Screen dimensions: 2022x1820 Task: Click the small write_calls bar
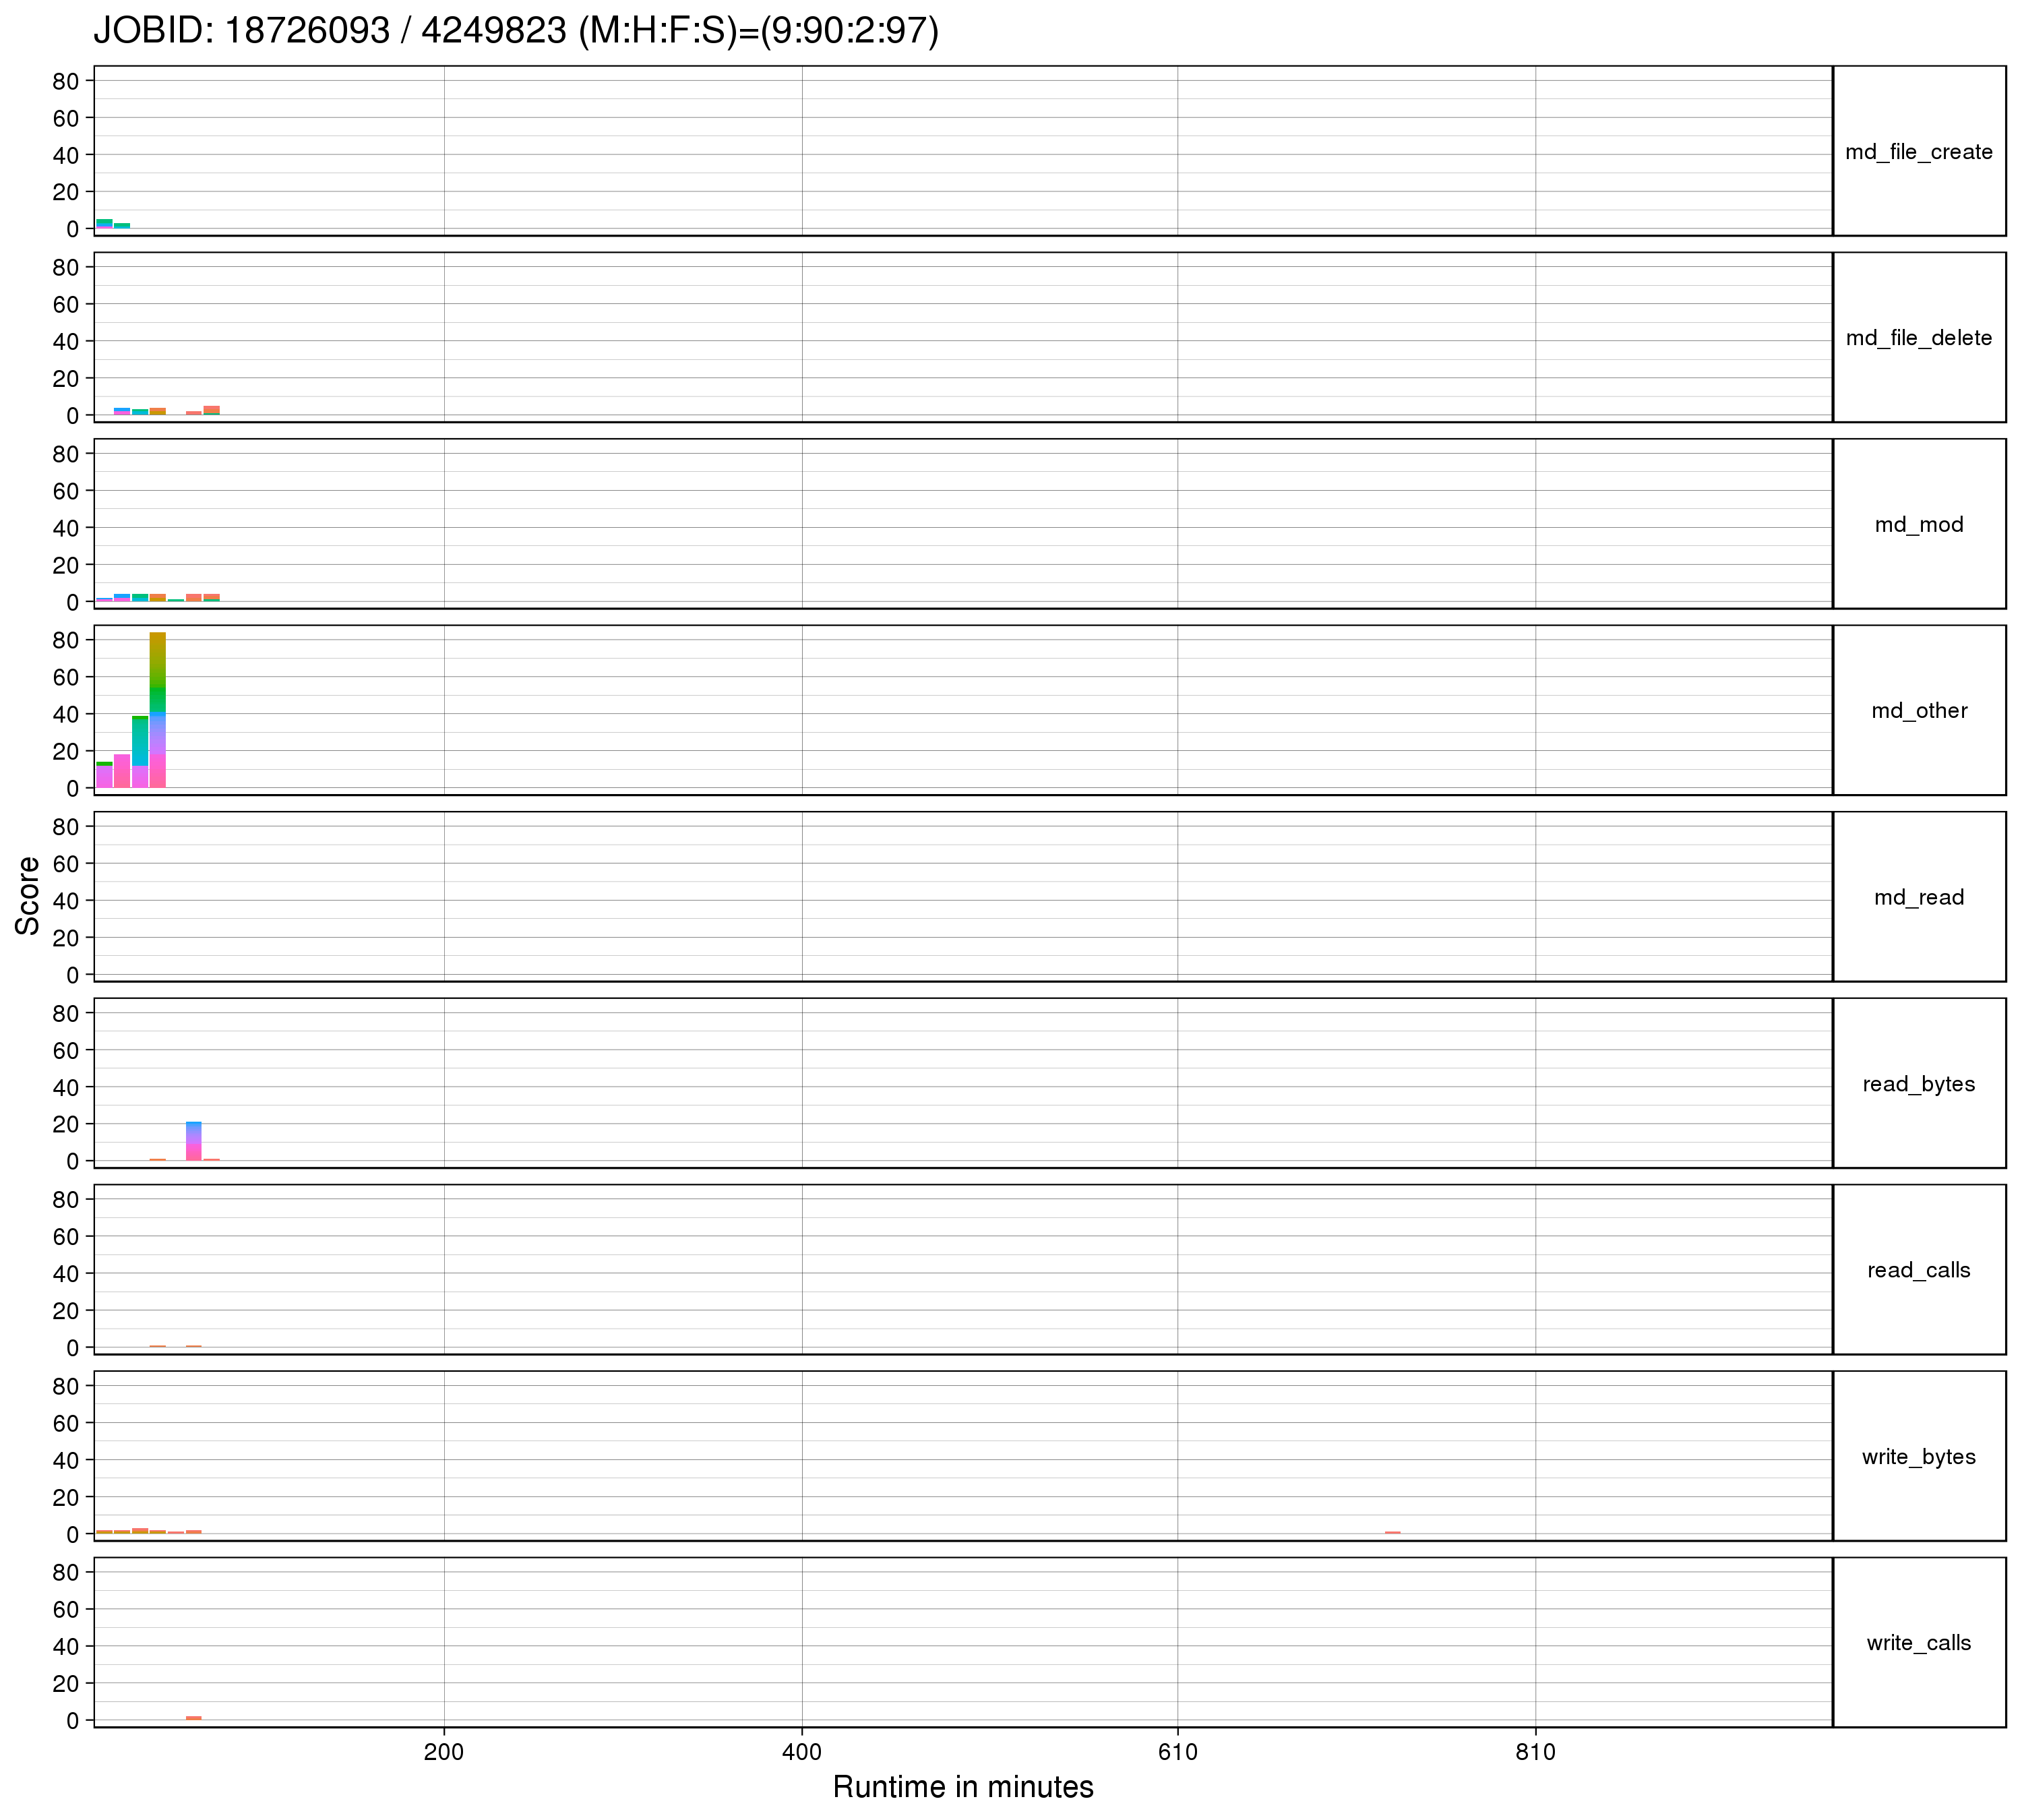[x=194, y=1718]
